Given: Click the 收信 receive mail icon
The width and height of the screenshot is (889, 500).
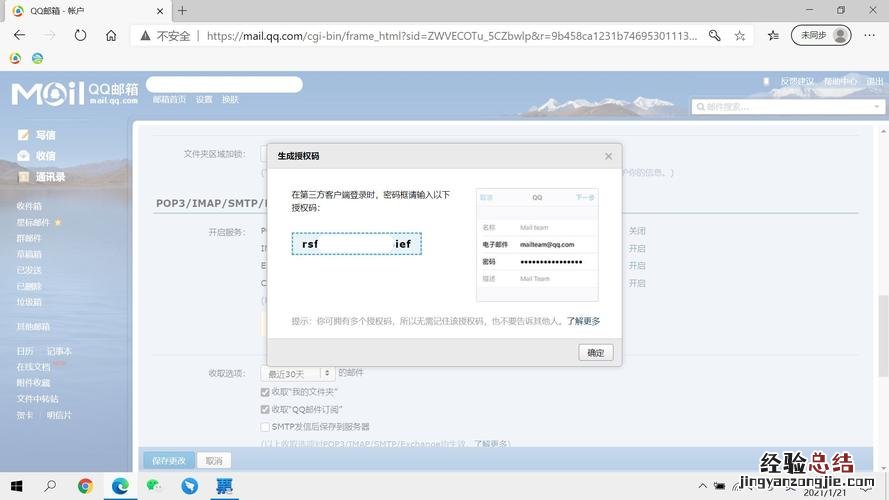Looking at the screenshot, I should [23, 156].
